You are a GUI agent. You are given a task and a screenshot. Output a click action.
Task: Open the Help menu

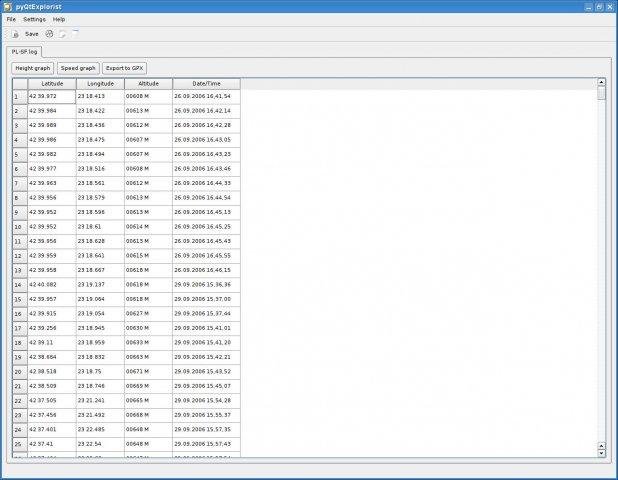click(x=59, y=19)
